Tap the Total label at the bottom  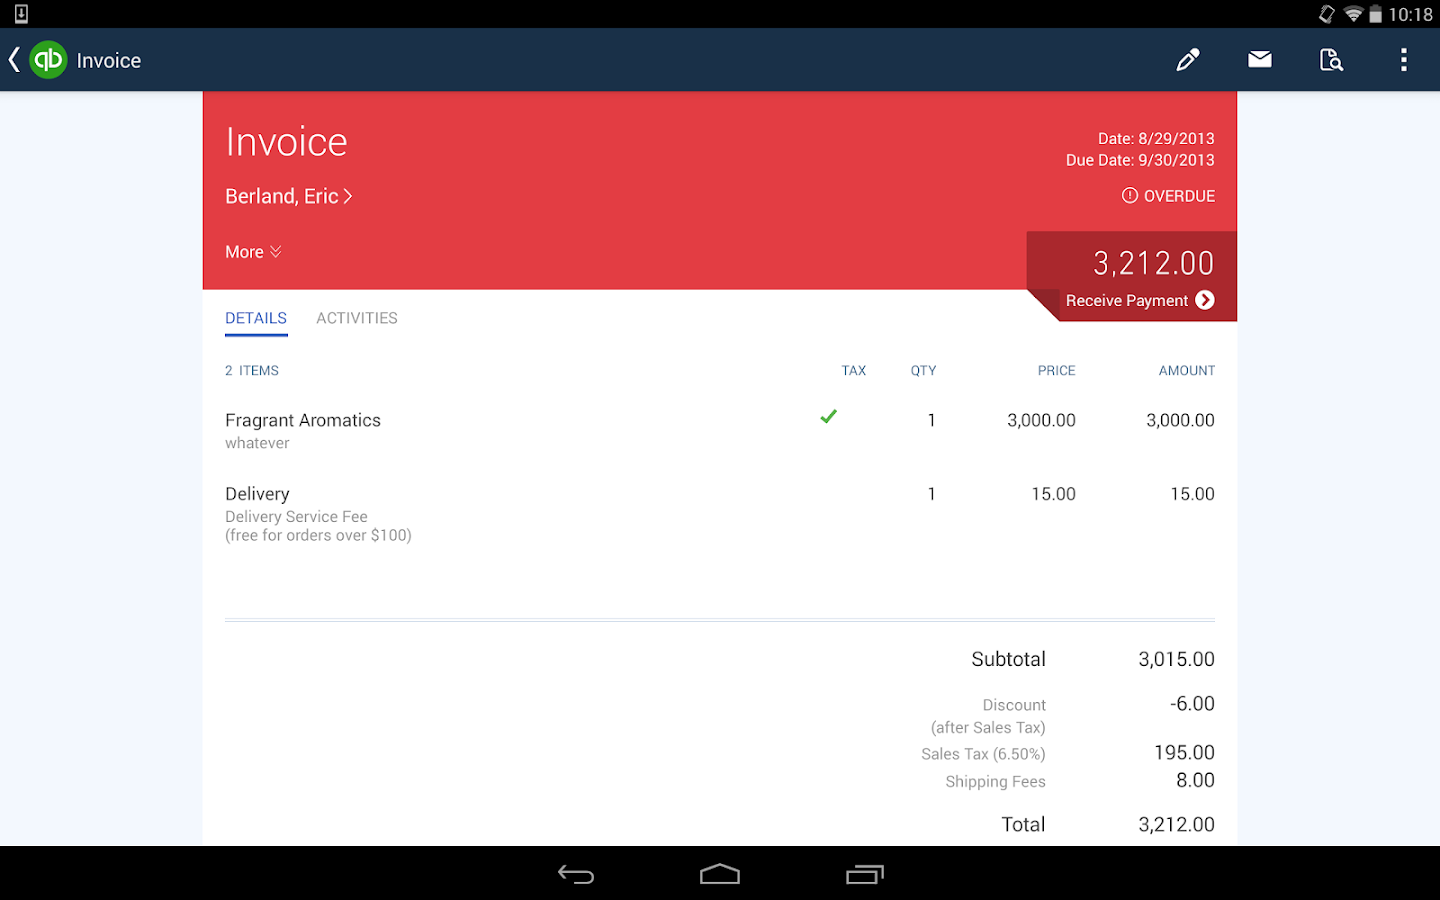(1023, 824)
